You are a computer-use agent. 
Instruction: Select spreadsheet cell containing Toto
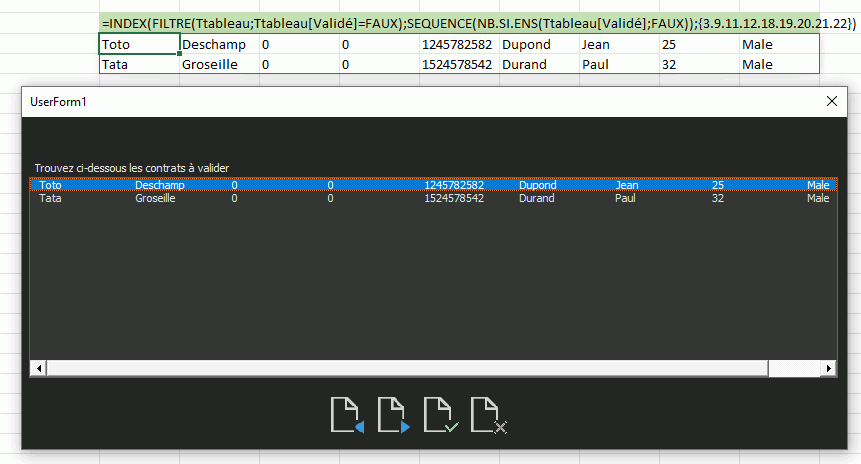pyautogui.click(x=139, y=44)
